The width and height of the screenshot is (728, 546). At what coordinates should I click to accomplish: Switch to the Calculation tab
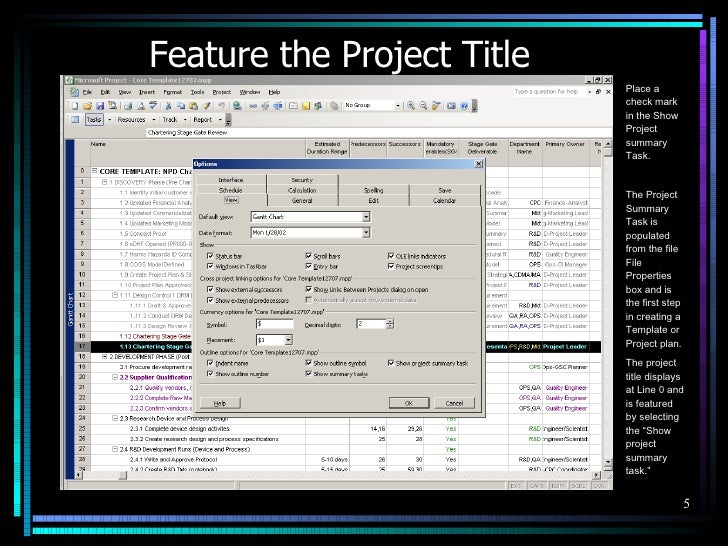coord(302,190)
